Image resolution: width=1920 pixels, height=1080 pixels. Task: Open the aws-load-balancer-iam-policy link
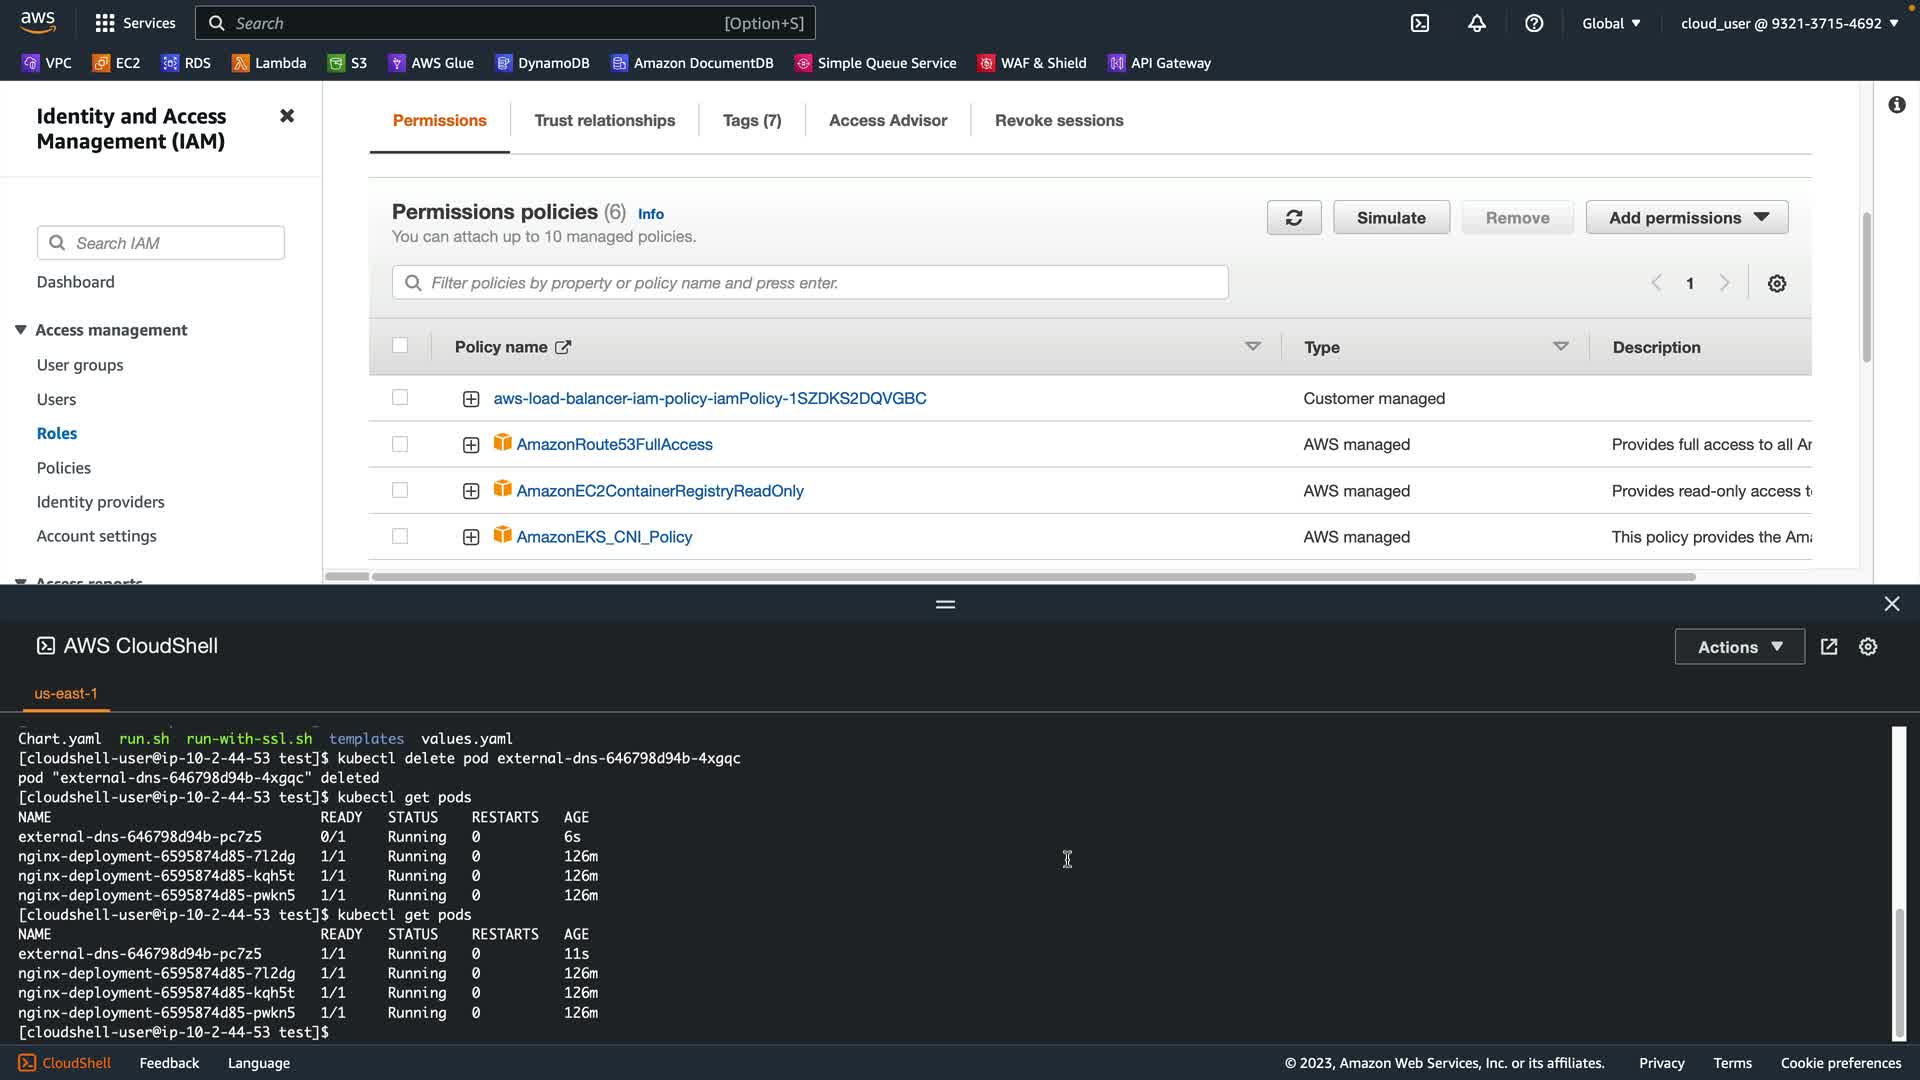point(709,398)
